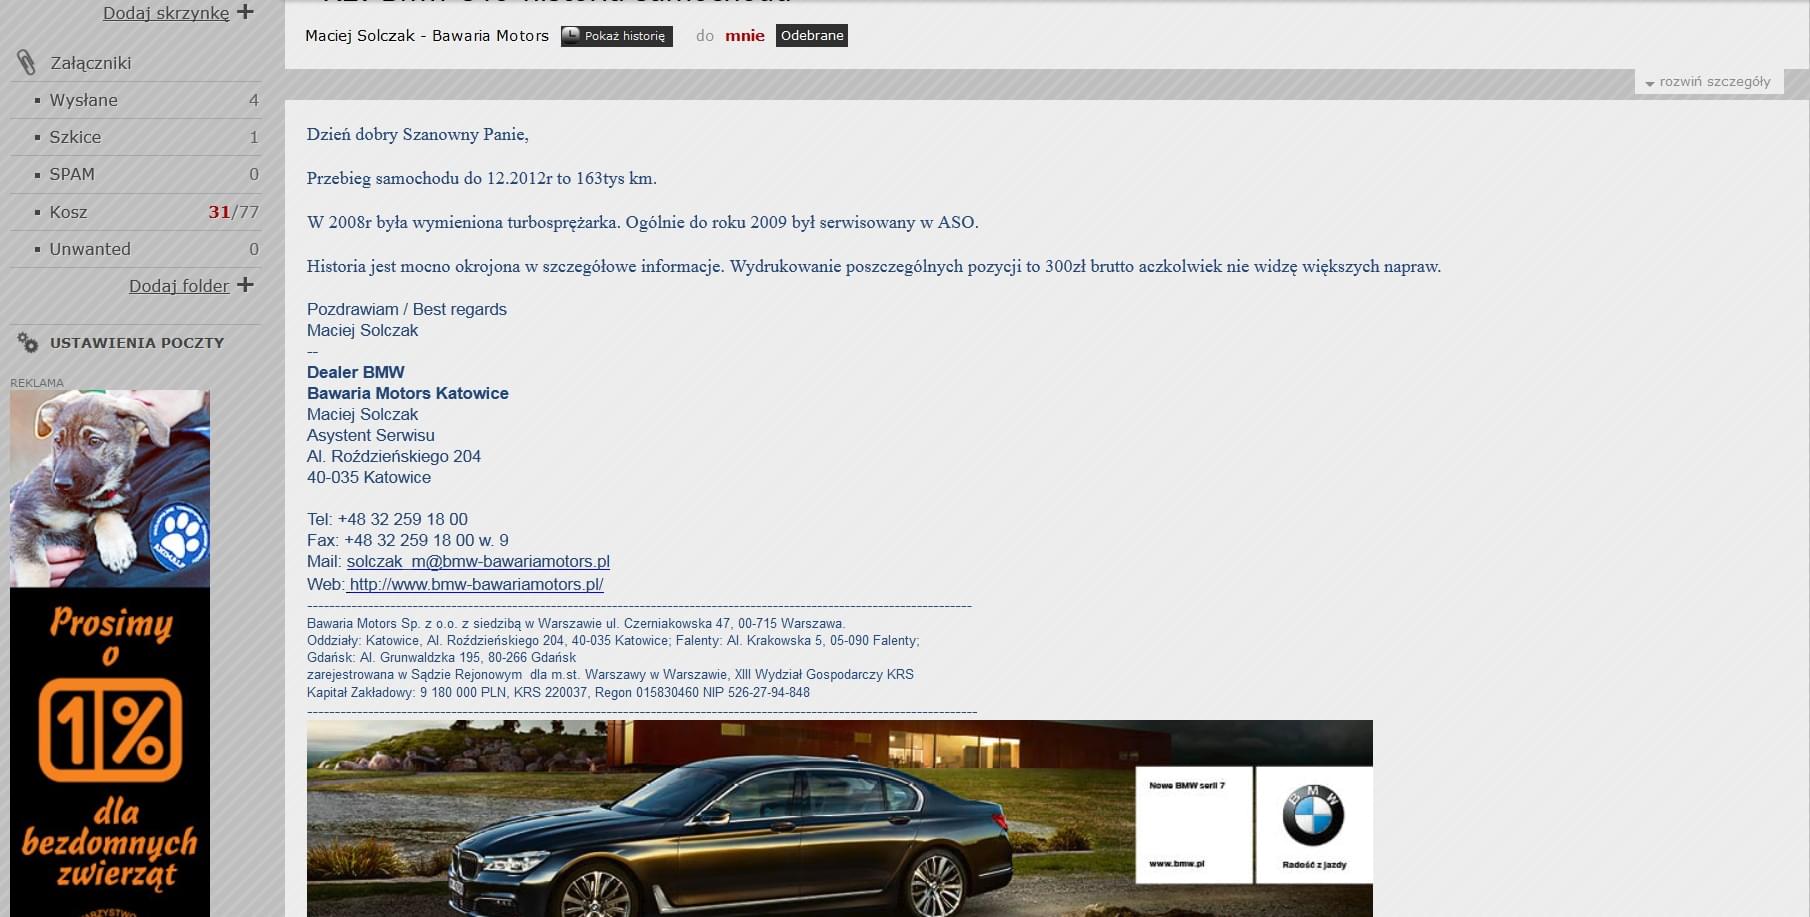Click the Tel: +48 32 259 18 00 line
Image resolution: width=1810 pixels, height=917 pixels.
tap(387, 520)
